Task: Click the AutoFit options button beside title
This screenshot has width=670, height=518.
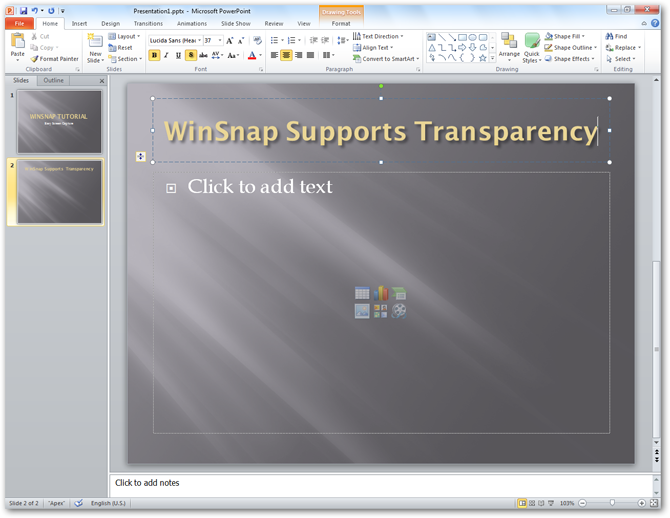Action: (141, 157)
